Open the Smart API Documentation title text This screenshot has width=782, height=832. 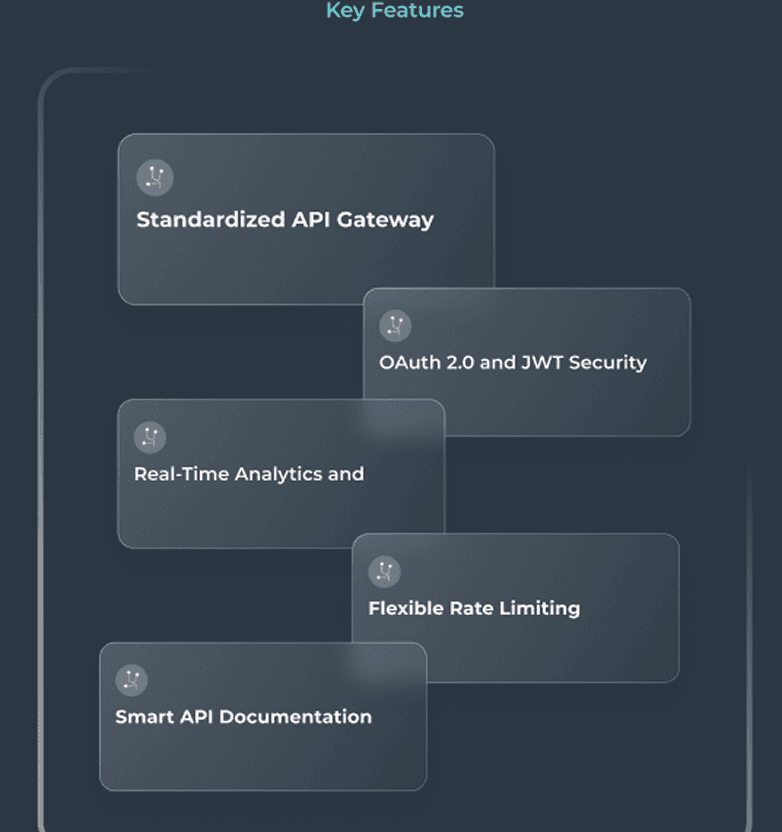[243, 717]
